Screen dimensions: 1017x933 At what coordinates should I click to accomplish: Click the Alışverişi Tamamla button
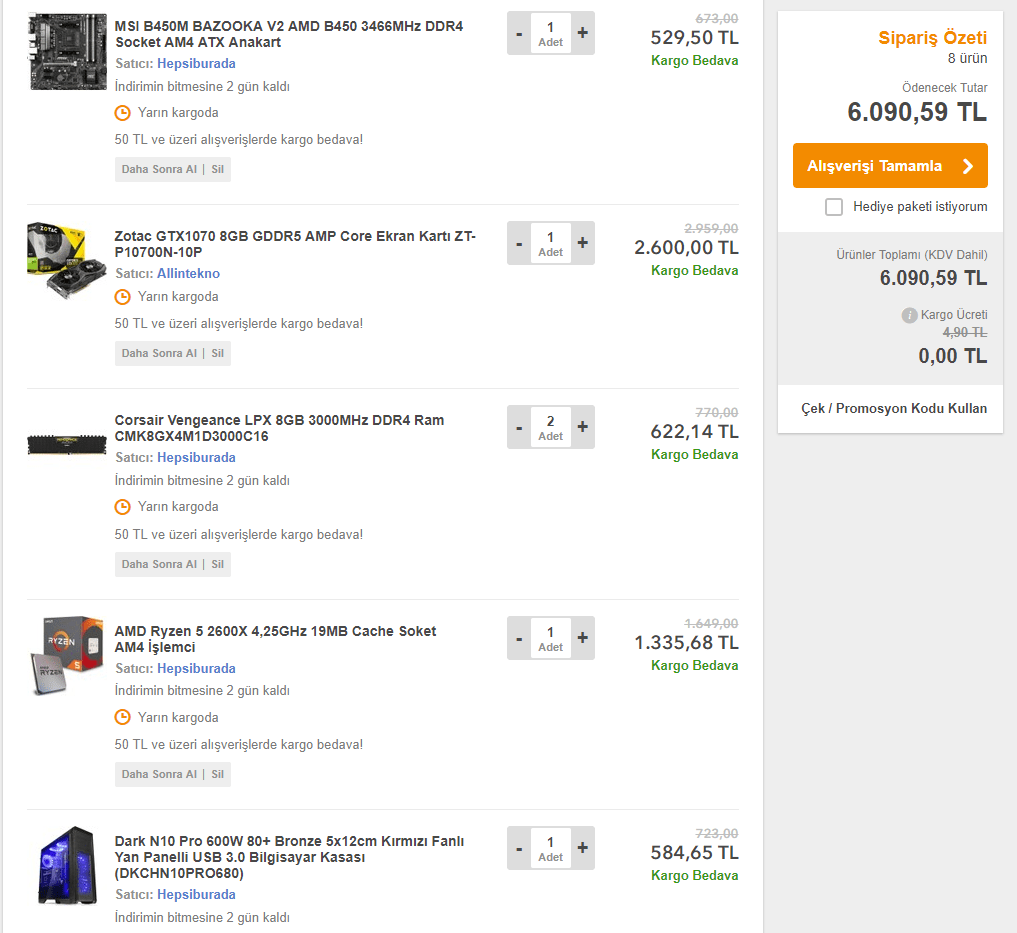[890, 166]
